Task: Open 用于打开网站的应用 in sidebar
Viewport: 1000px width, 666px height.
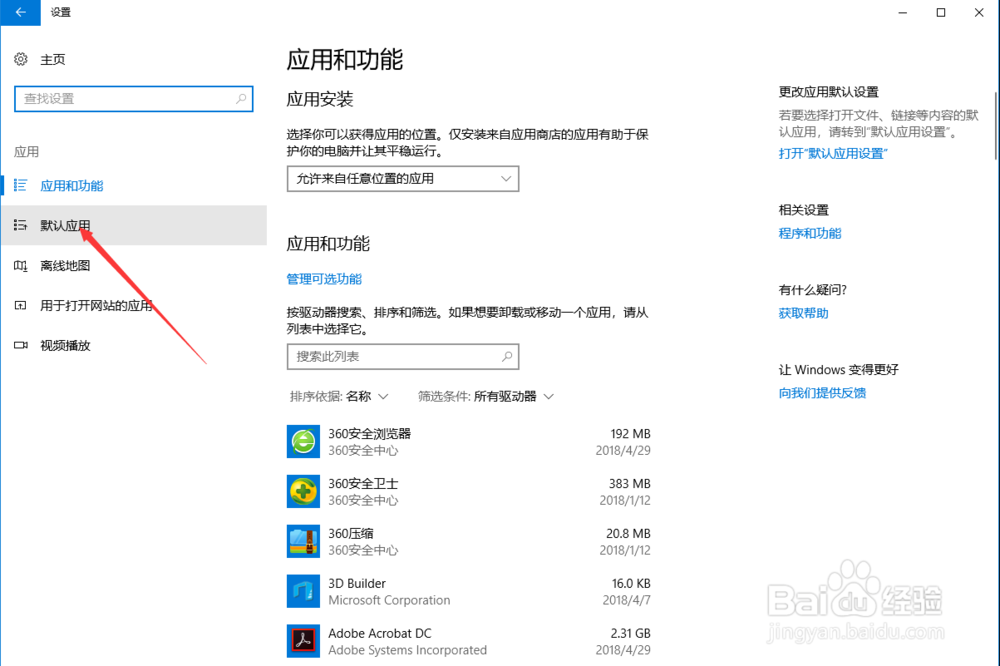Action: (x=96, y=306)
